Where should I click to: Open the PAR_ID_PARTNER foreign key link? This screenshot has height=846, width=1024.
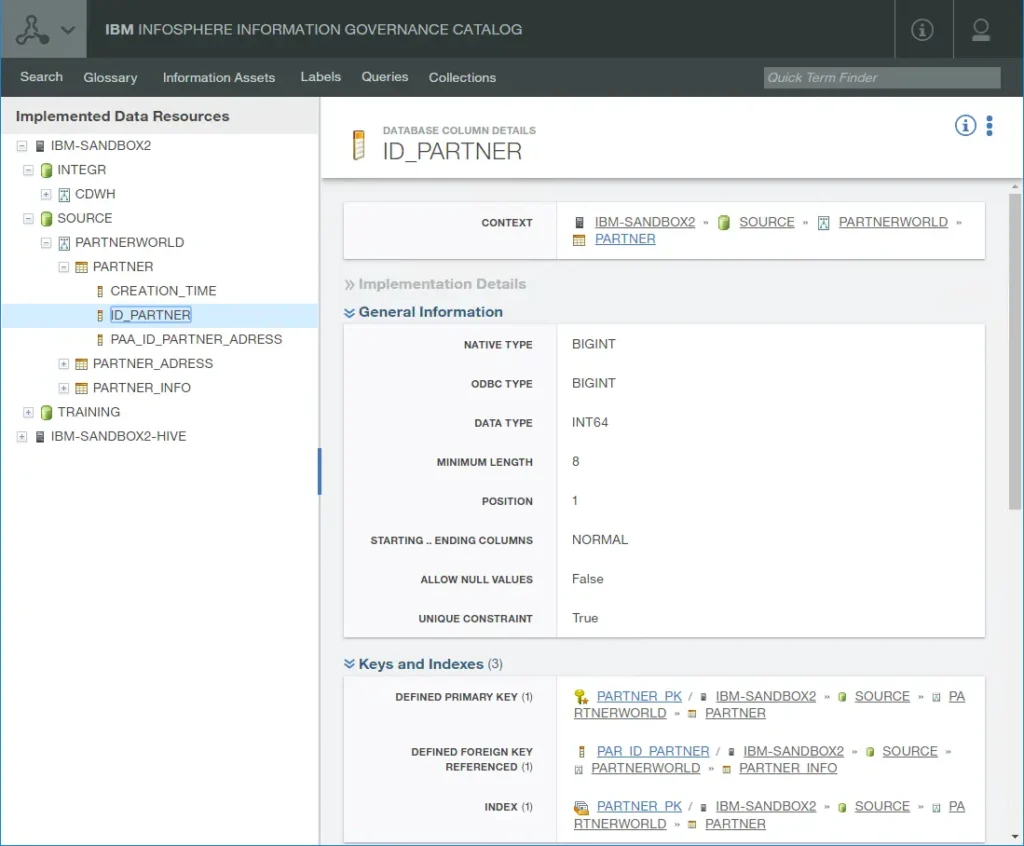tap(653, 751)
